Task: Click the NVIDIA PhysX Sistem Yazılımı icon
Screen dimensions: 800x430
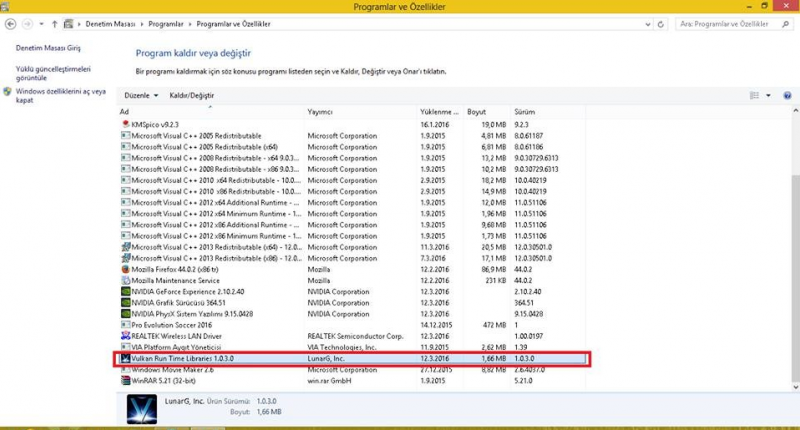Action: (126, 314)
